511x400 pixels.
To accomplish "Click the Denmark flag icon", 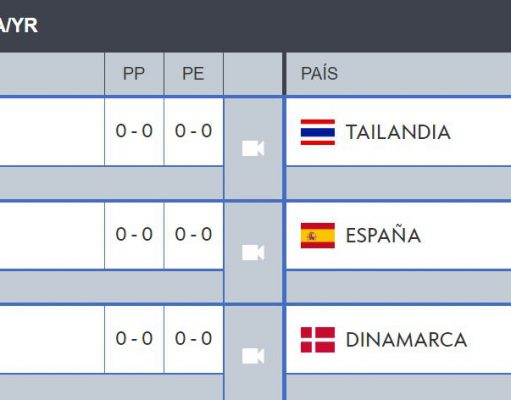I will coord(318,340).
